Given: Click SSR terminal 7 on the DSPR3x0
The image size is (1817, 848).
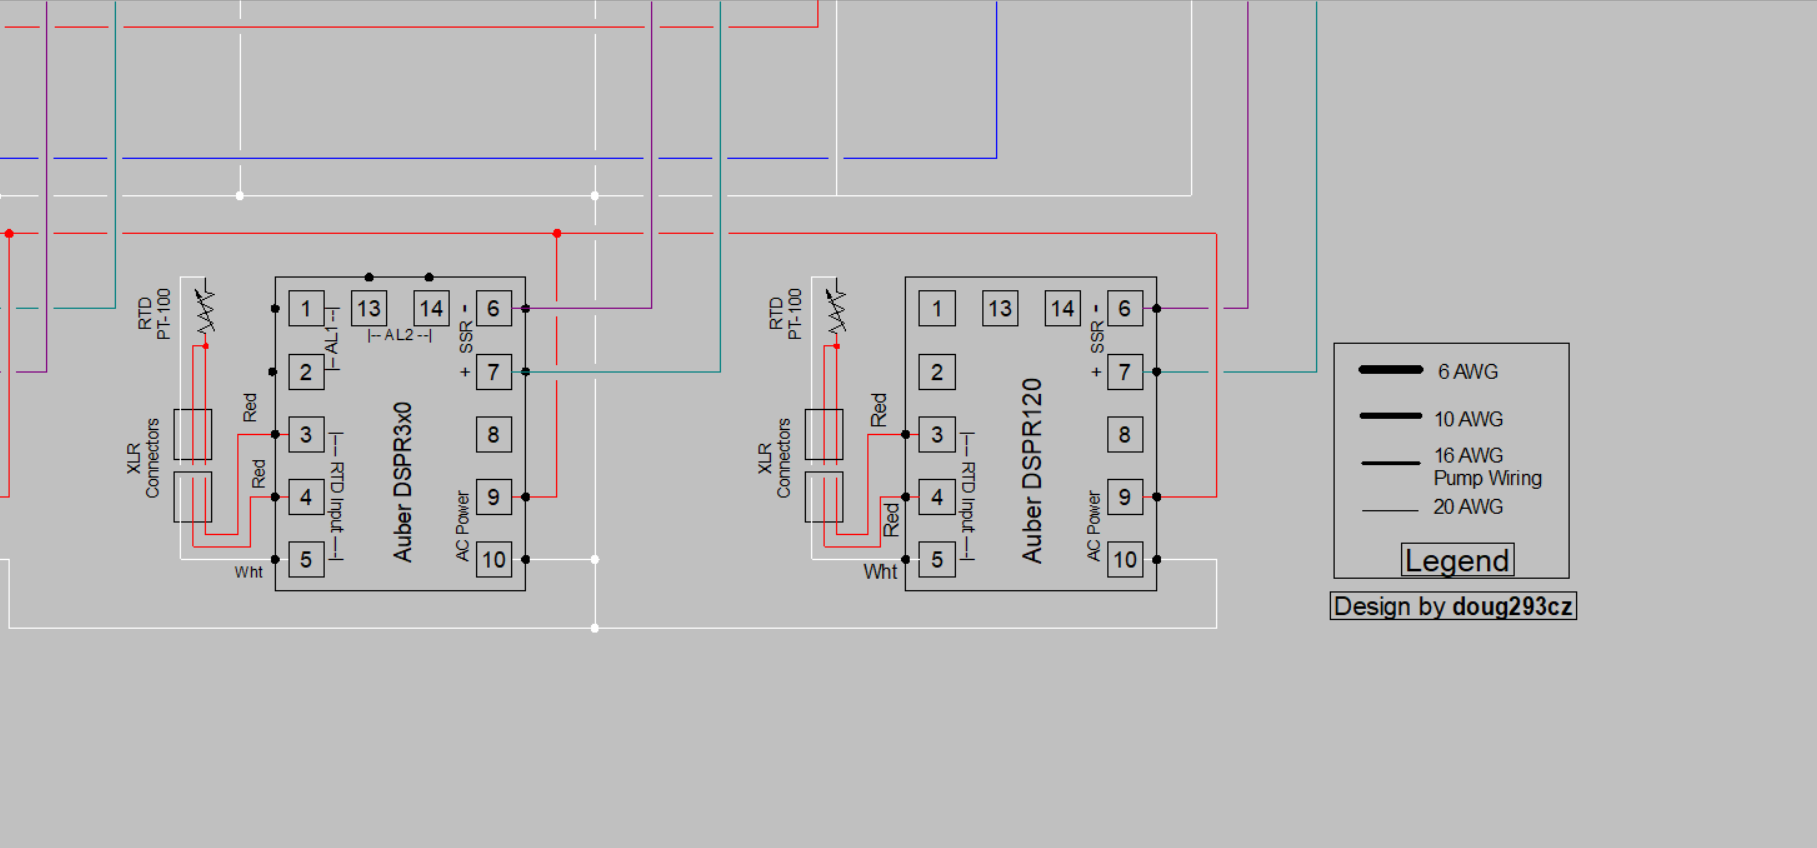Looking at the screenshot, I should point(494,372).
